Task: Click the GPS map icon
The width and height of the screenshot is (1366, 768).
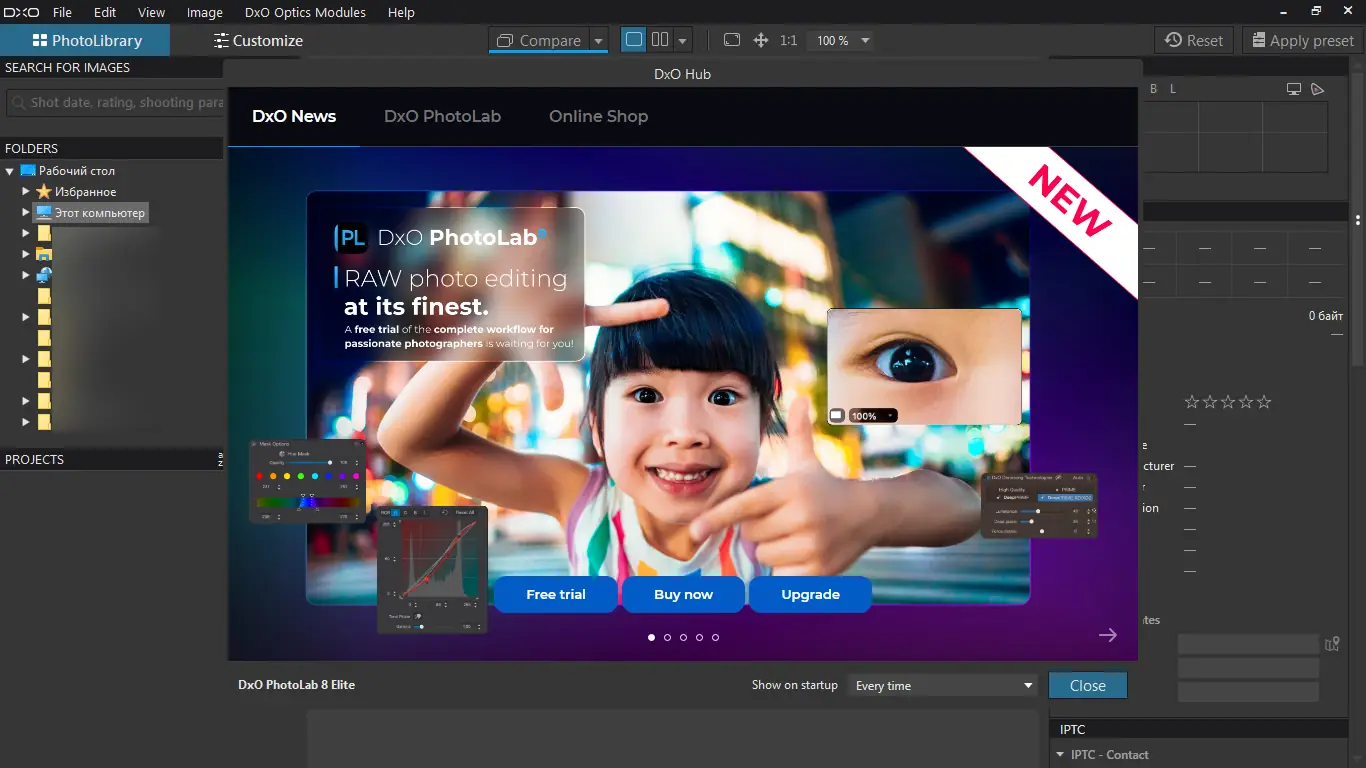Action: pos(1331,644)
